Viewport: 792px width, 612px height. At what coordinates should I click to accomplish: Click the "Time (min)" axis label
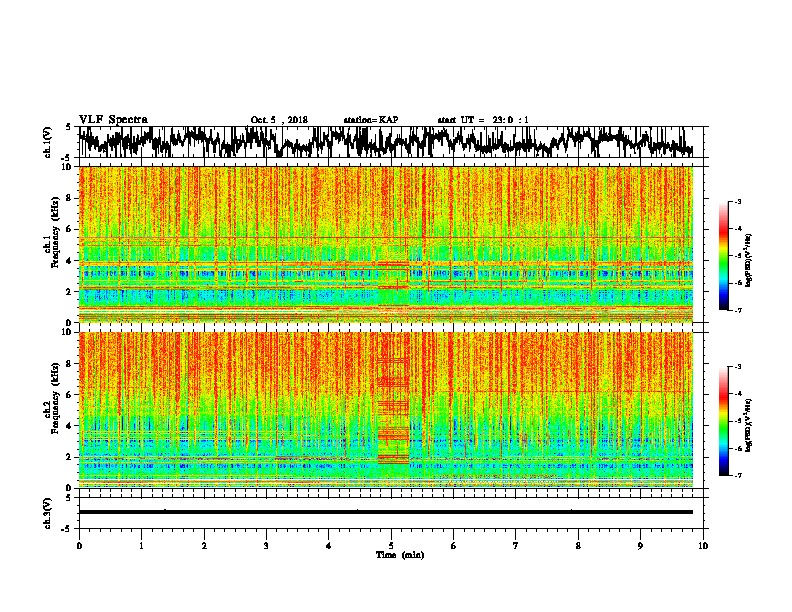pos(400,555)
